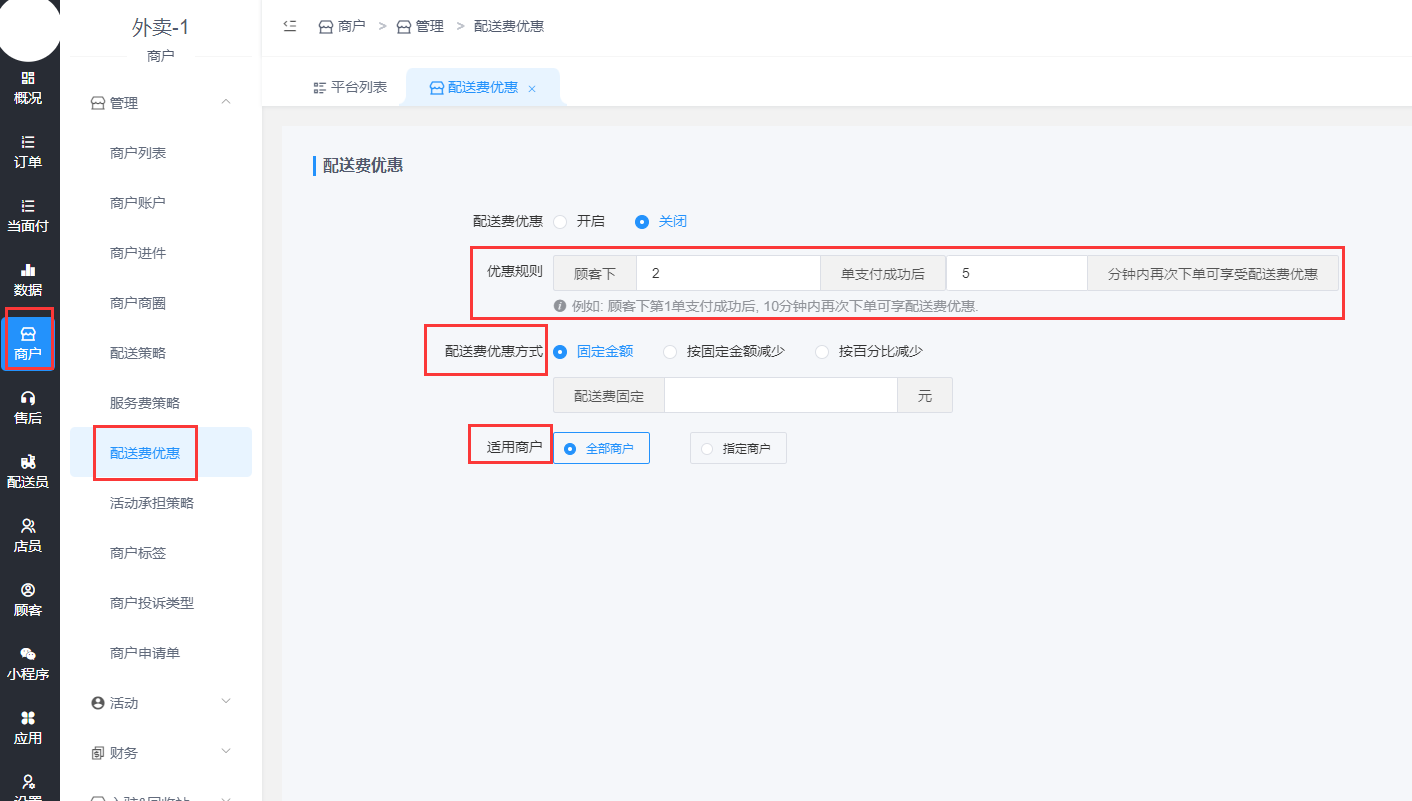Open the 概况 overview sidebar icon
1412x801 pixels.
28,88
